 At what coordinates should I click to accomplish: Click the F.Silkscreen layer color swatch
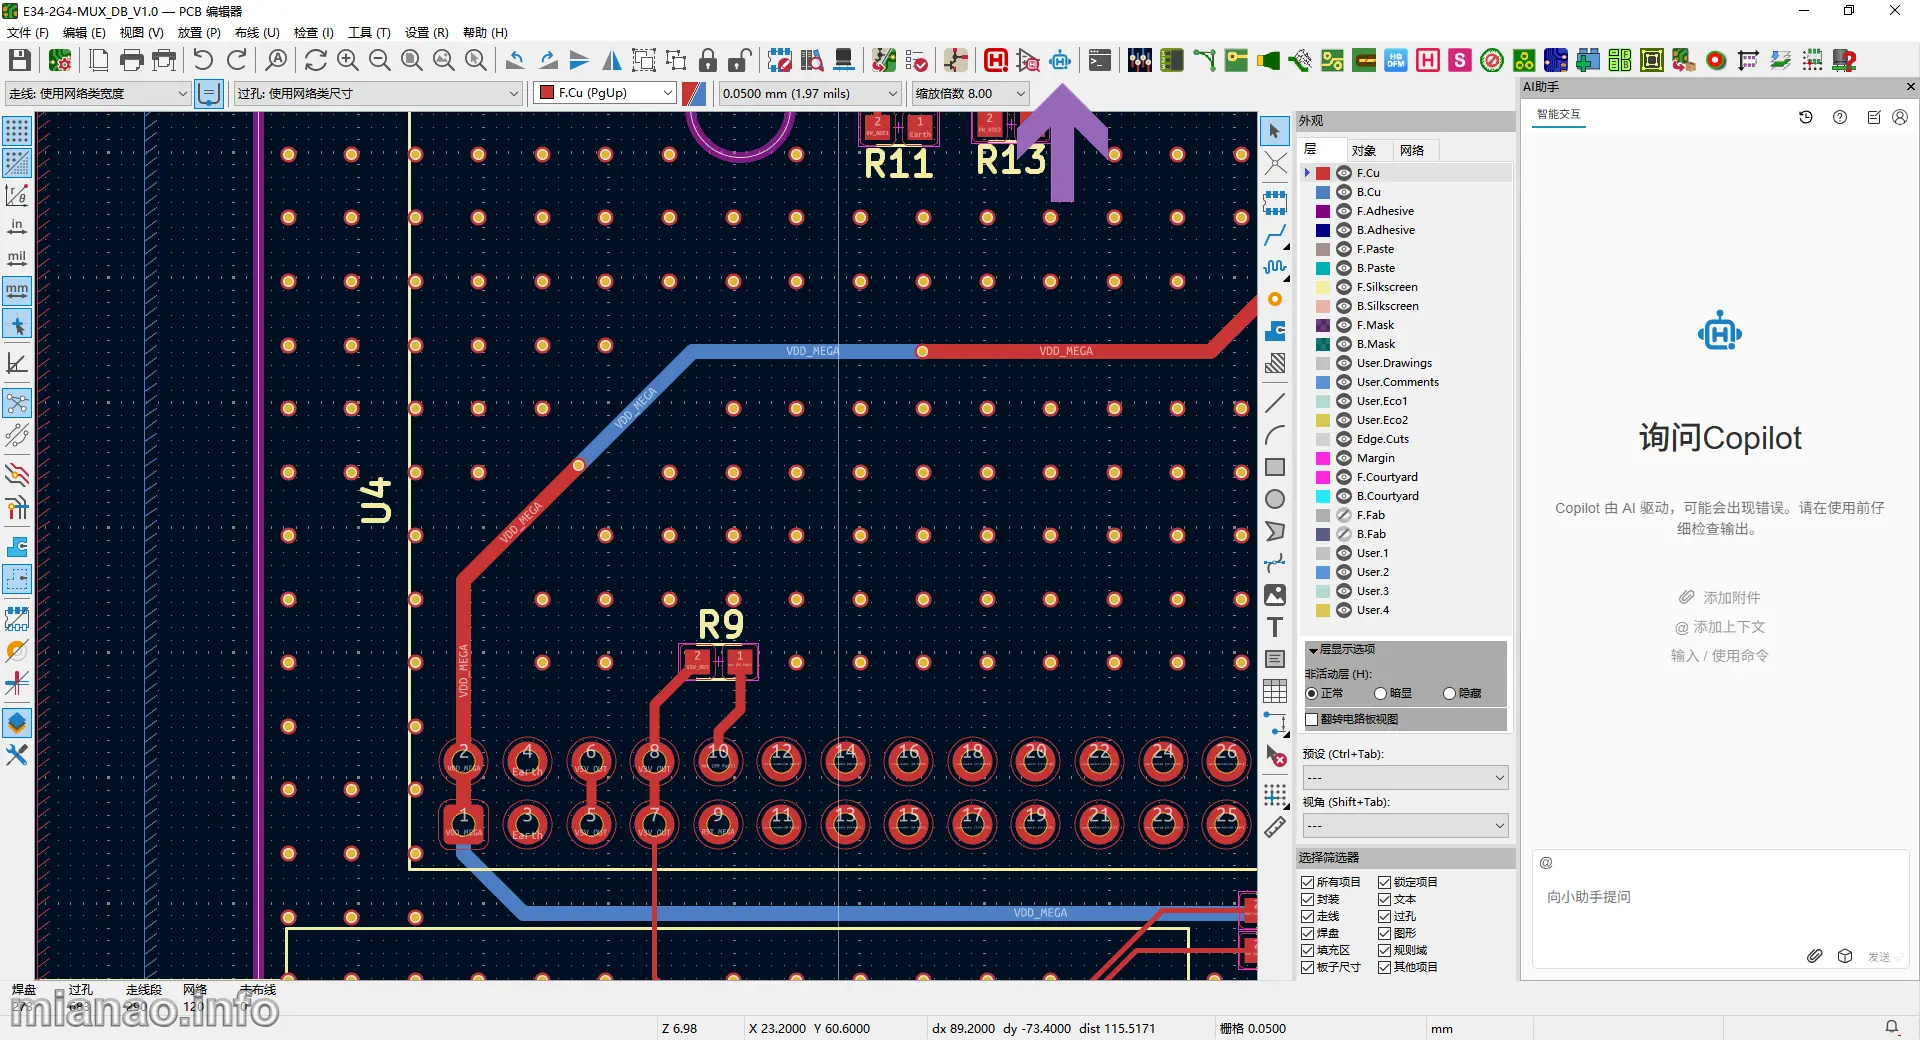1323,288
